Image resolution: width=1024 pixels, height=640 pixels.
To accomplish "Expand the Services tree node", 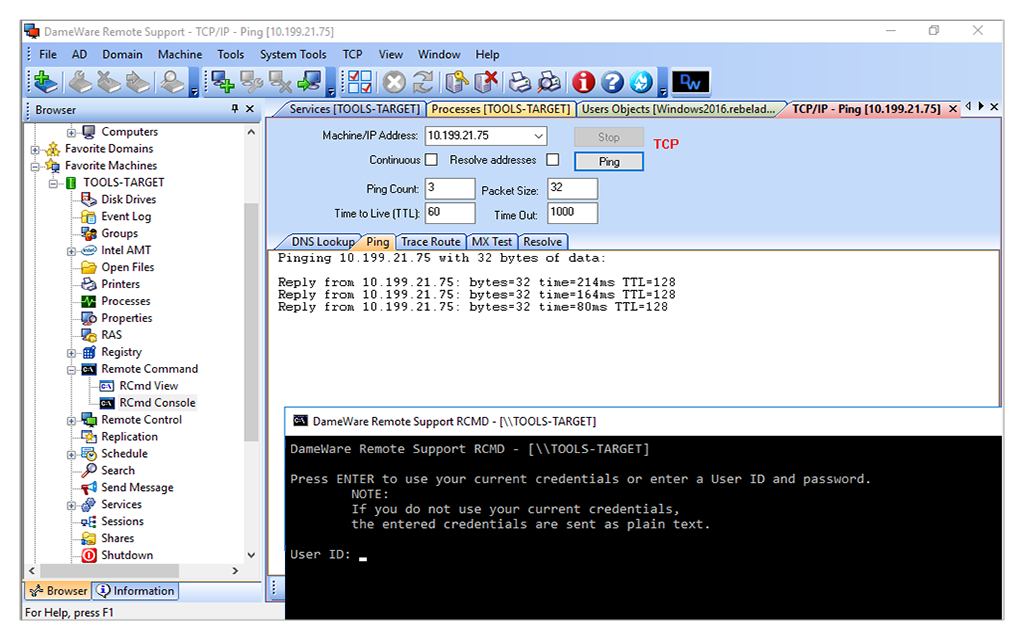I will click(71, 506).
